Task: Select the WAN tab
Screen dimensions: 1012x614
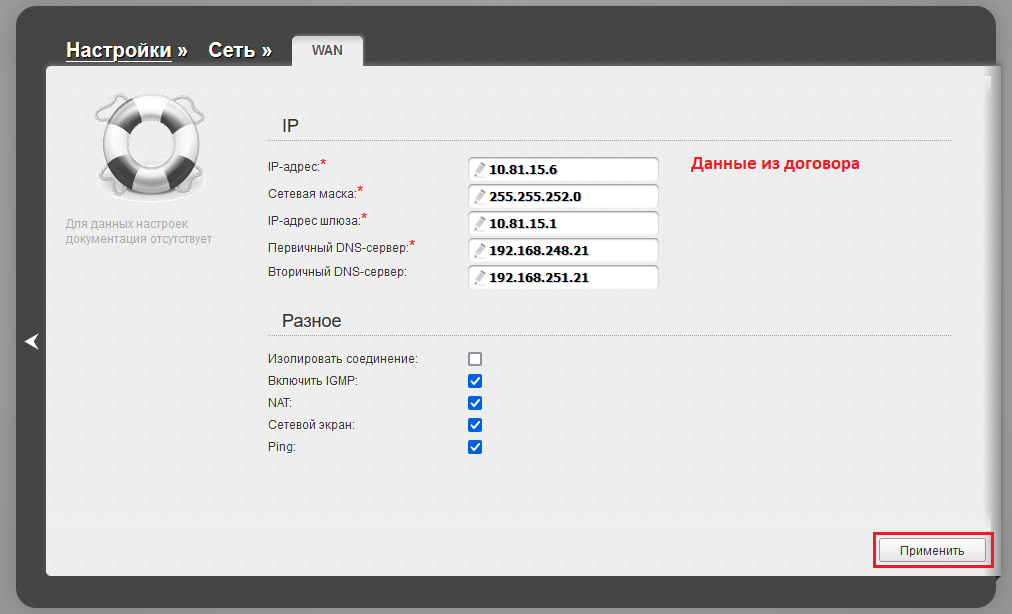Action: pos(327,50)
